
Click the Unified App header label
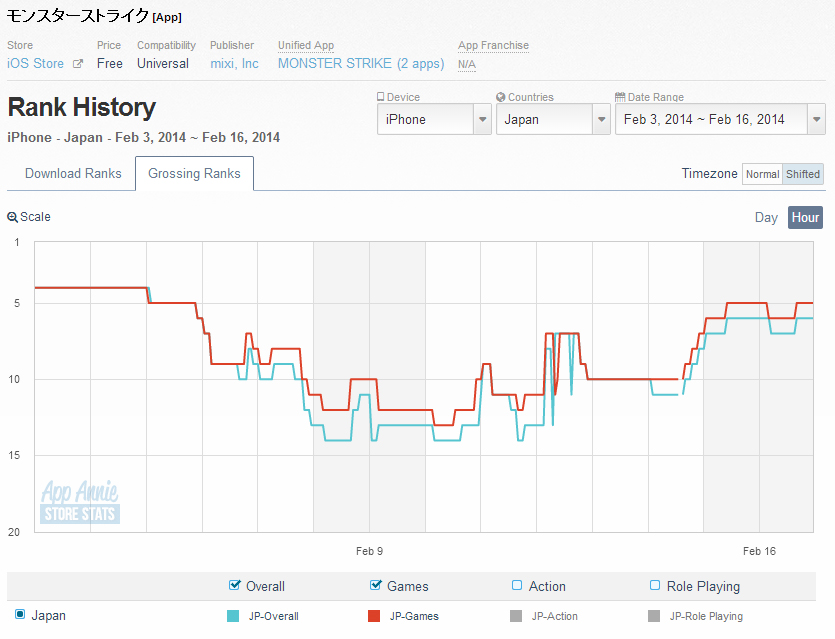[306, 45]
